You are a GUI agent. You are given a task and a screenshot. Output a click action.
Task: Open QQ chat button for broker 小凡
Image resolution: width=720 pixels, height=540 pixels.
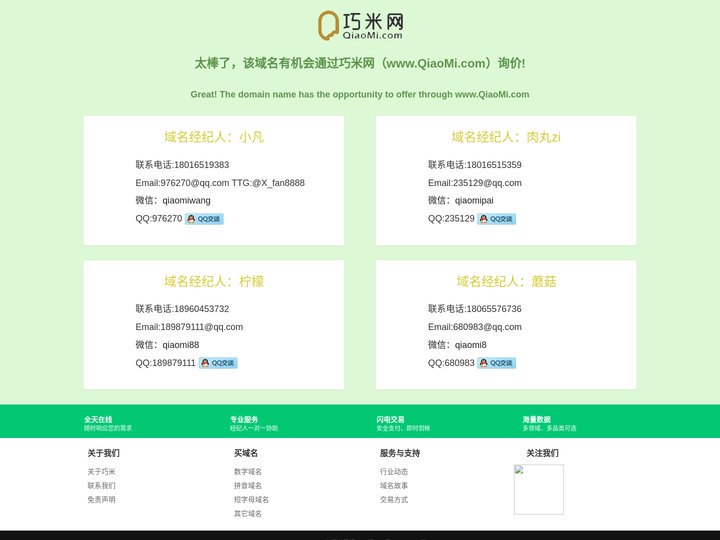click(204, 219)
